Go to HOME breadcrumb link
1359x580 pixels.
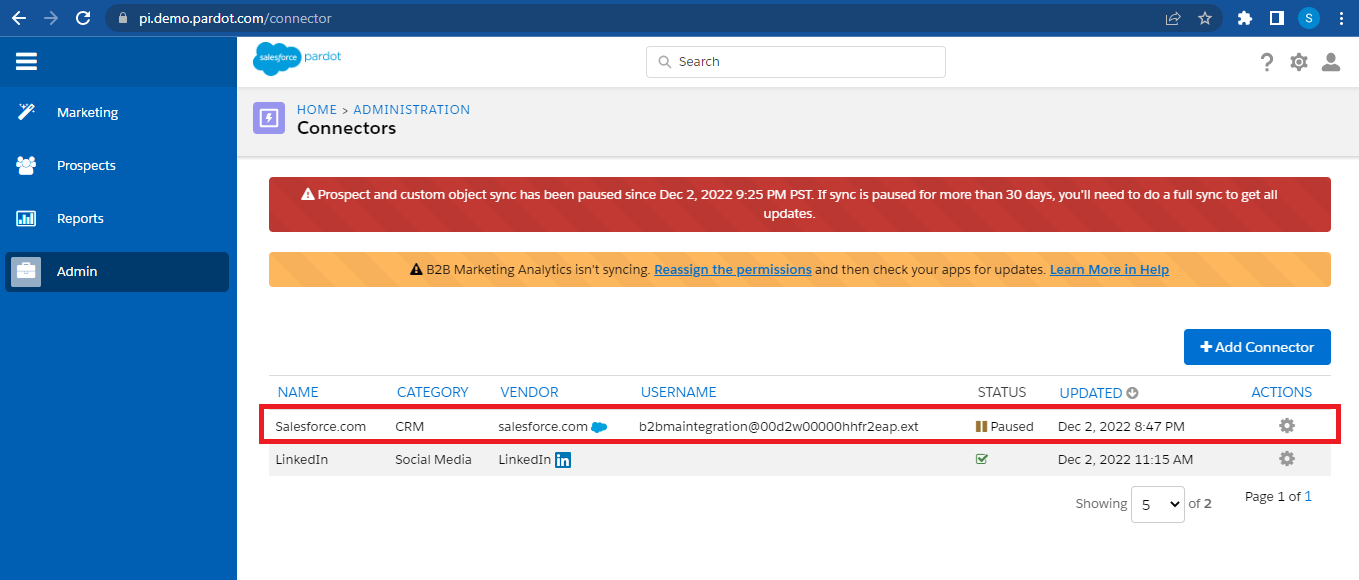[x=317, y=109]
